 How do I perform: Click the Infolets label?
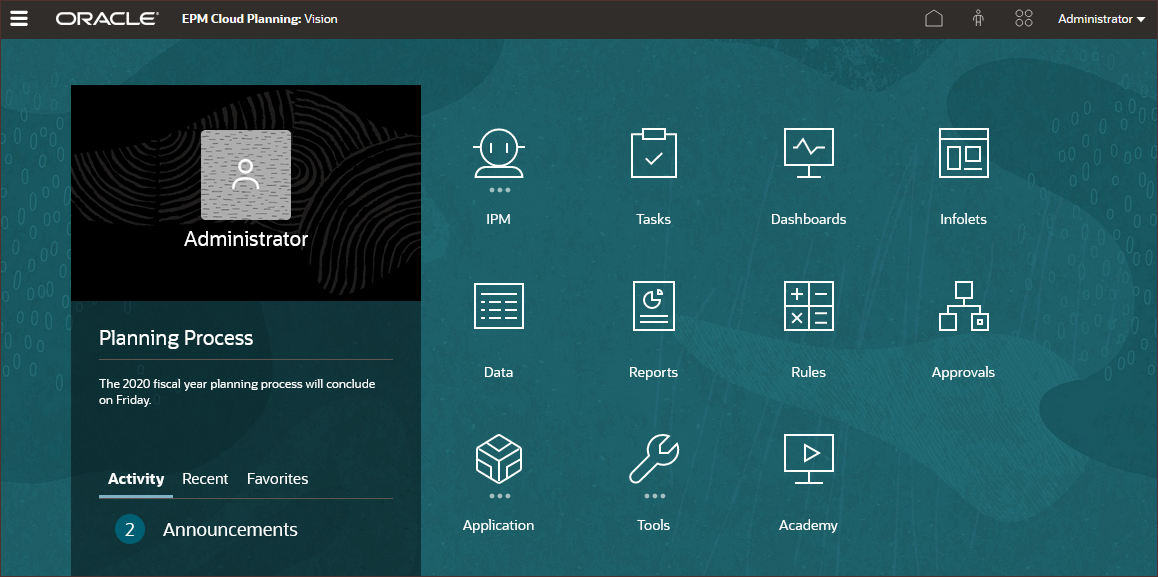coord(964,219)
